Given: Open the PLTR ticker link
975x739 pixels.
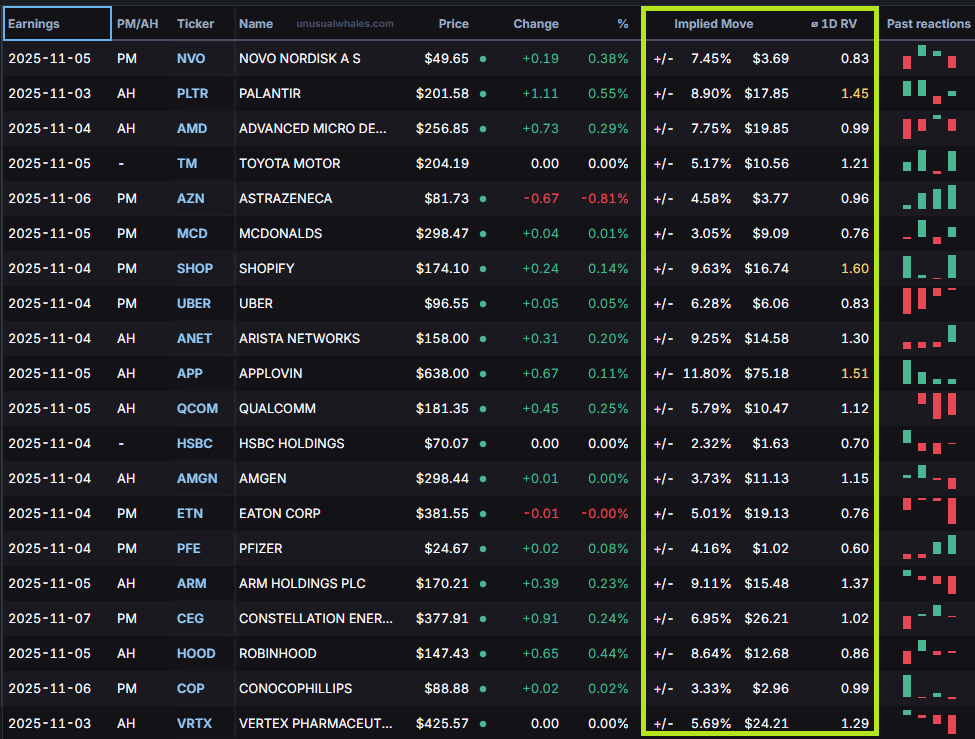Looking at the screenshot, I should click(192, 93).
